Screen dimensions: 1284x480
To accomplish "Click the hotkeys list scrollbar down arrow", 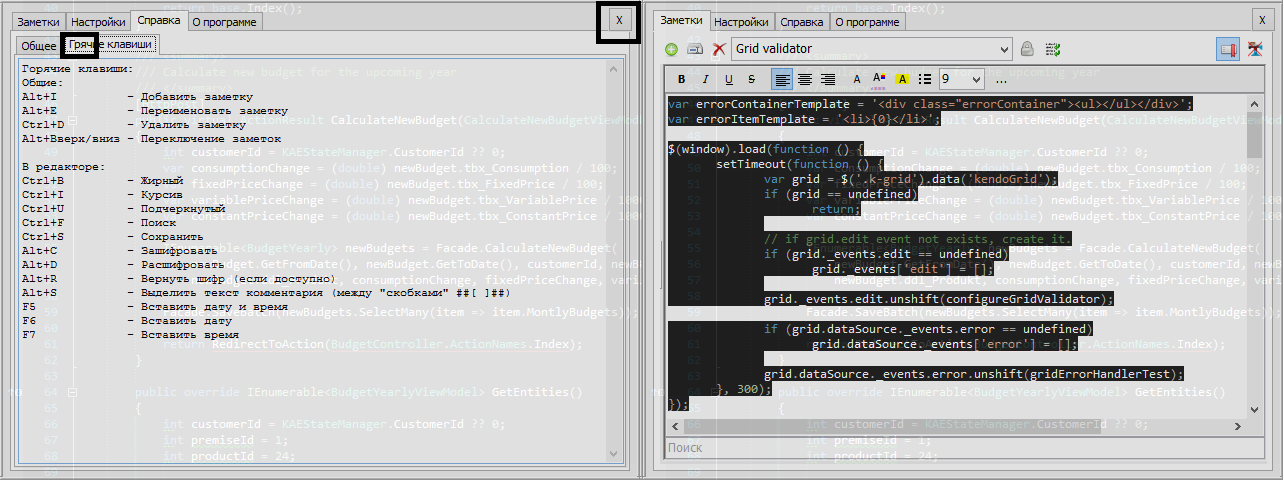I will (615, 454).
